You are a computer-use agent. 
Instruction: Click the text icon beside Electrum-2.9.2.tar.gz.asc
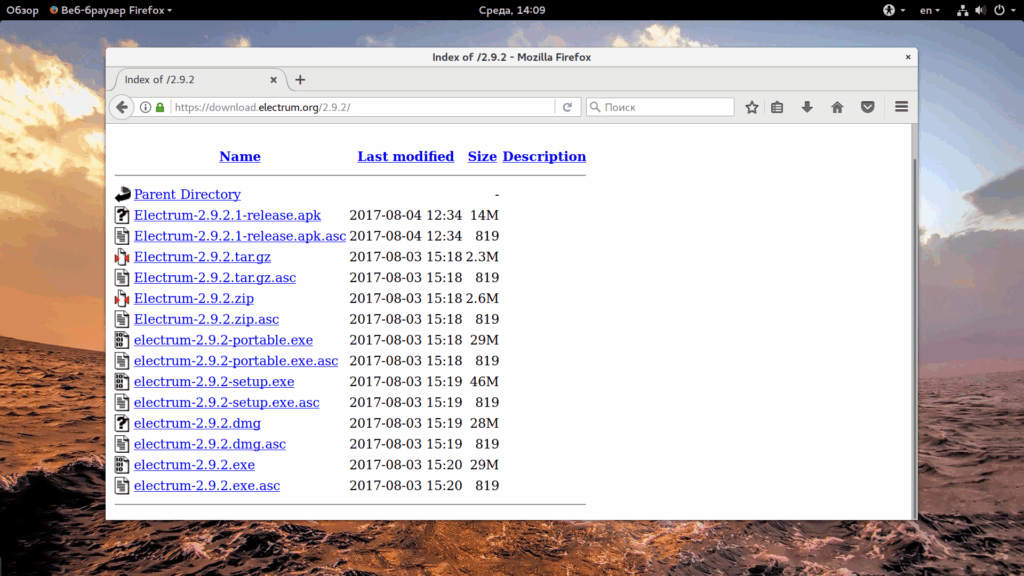[122, 278]
